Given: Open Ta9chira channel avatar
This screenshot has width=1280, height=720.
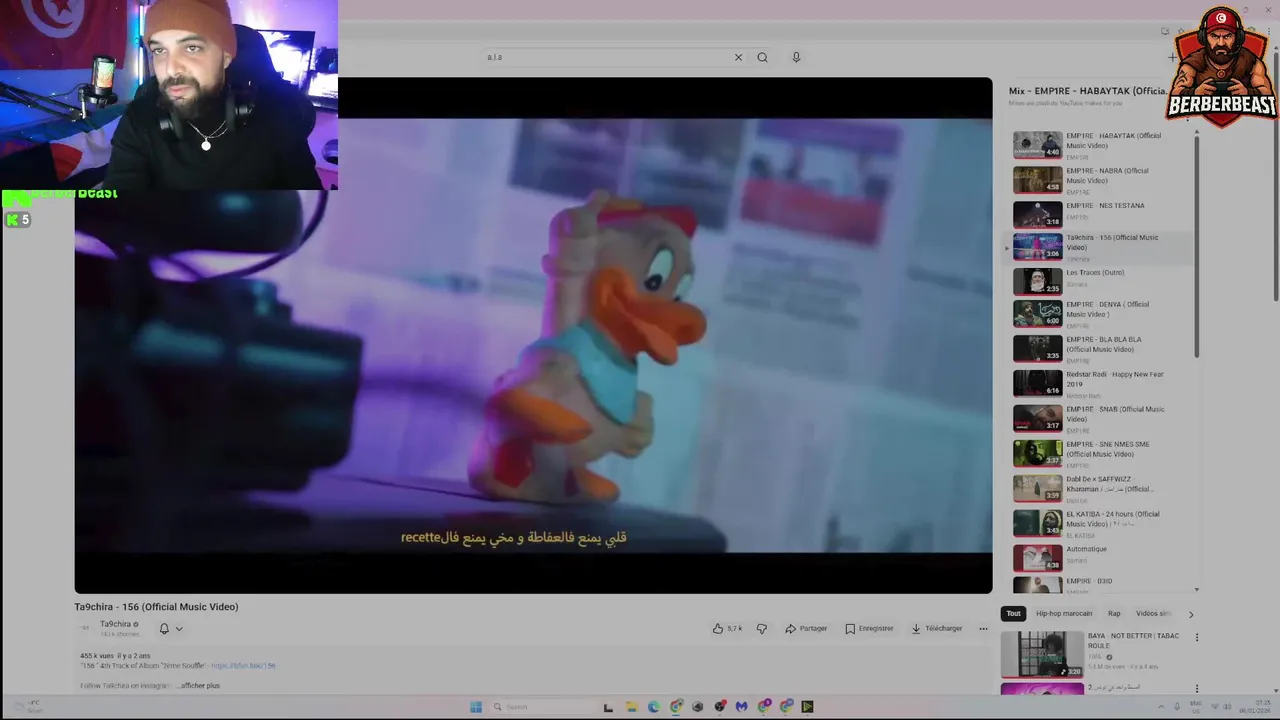Looking at the screenshot, I should point(85,628).
